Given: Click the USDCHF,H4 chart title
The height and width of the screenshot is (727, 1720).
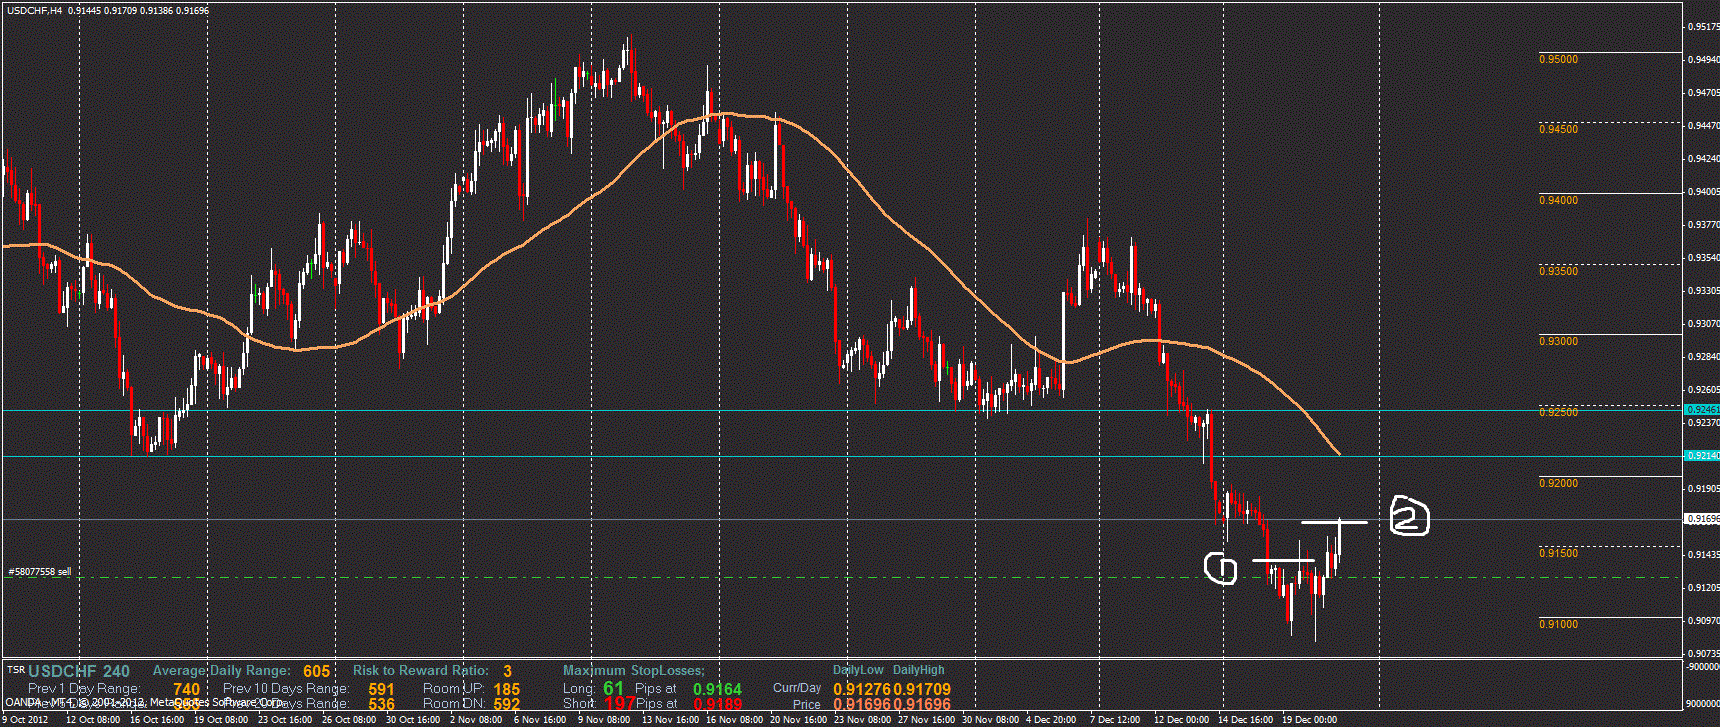Looking at the screenshot, I should coord(35,10).
